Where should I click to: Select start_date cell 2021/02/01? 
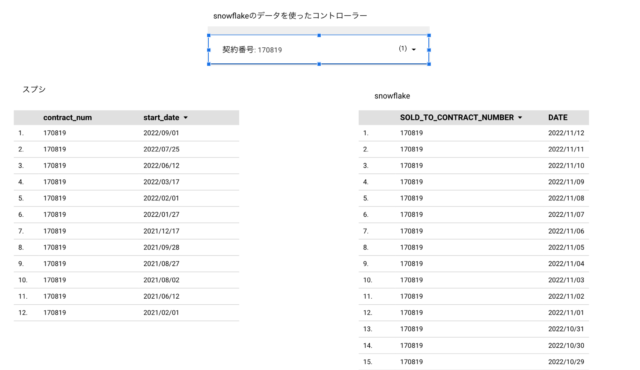(x=161, y=312)
